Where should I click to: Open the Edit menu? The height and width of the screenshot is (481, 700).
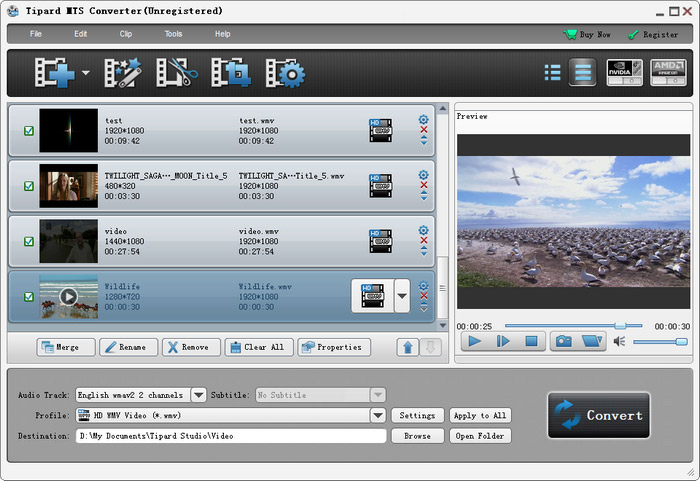tap(80, 34)
